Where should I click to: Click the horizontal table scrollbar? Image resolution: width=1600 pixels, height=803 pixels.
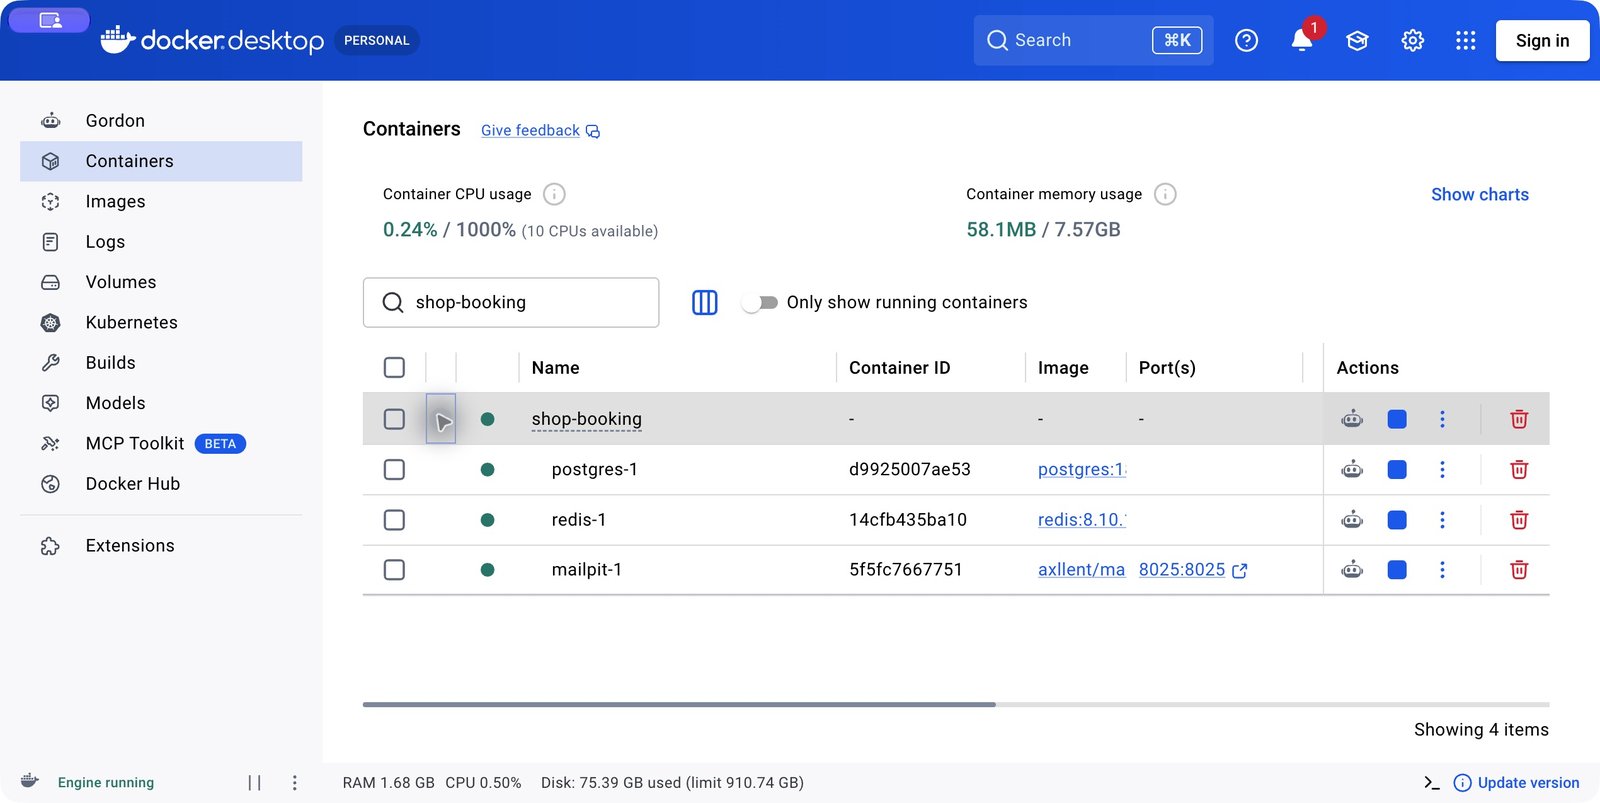(x=679, y=704)
